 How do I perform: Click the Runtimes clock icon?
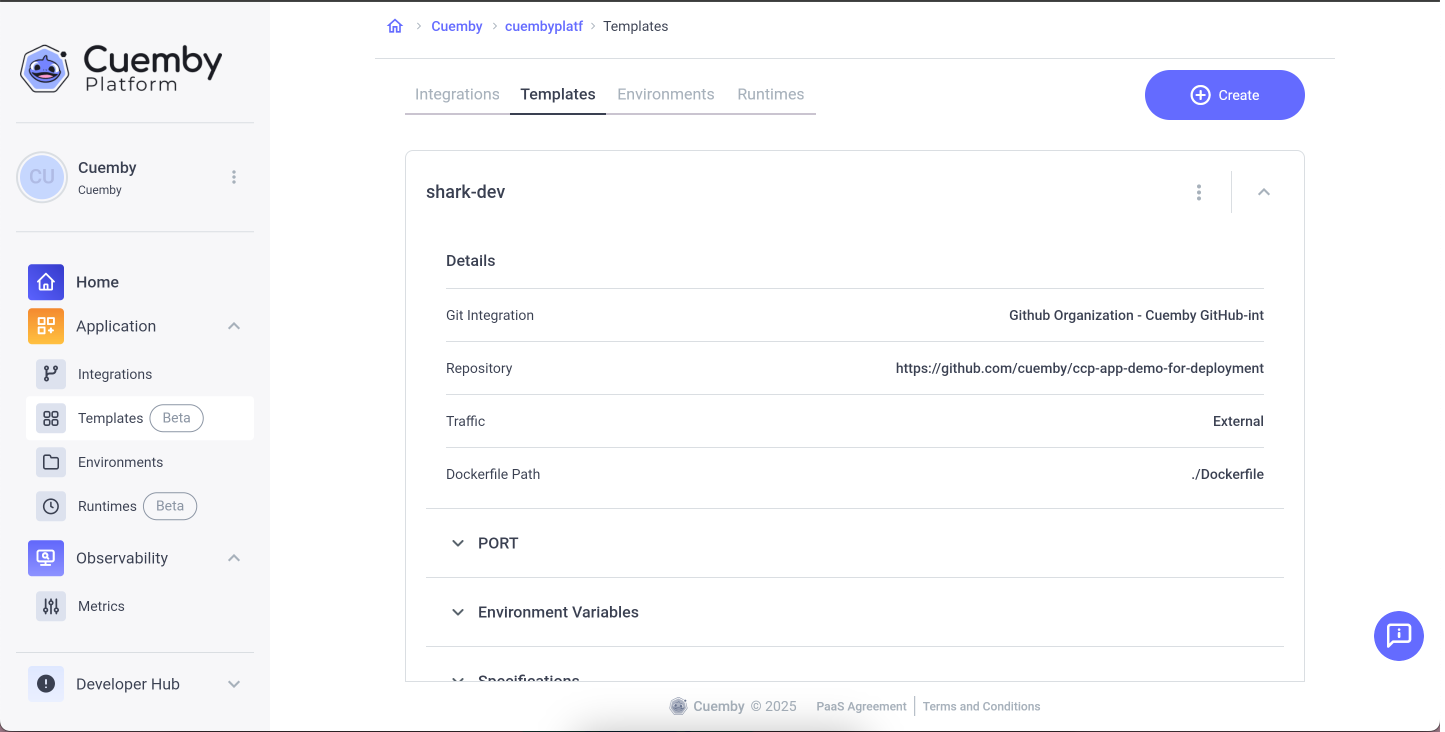51,506
